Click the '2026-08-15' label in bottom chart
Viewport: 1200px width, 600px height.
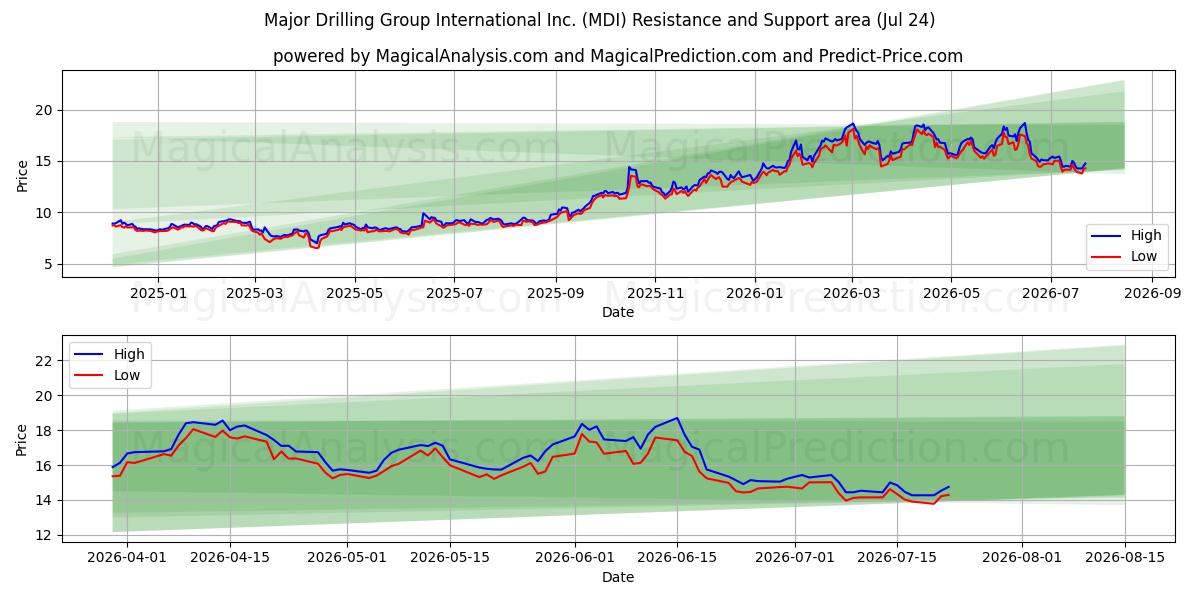click(x=1127, y=558)
